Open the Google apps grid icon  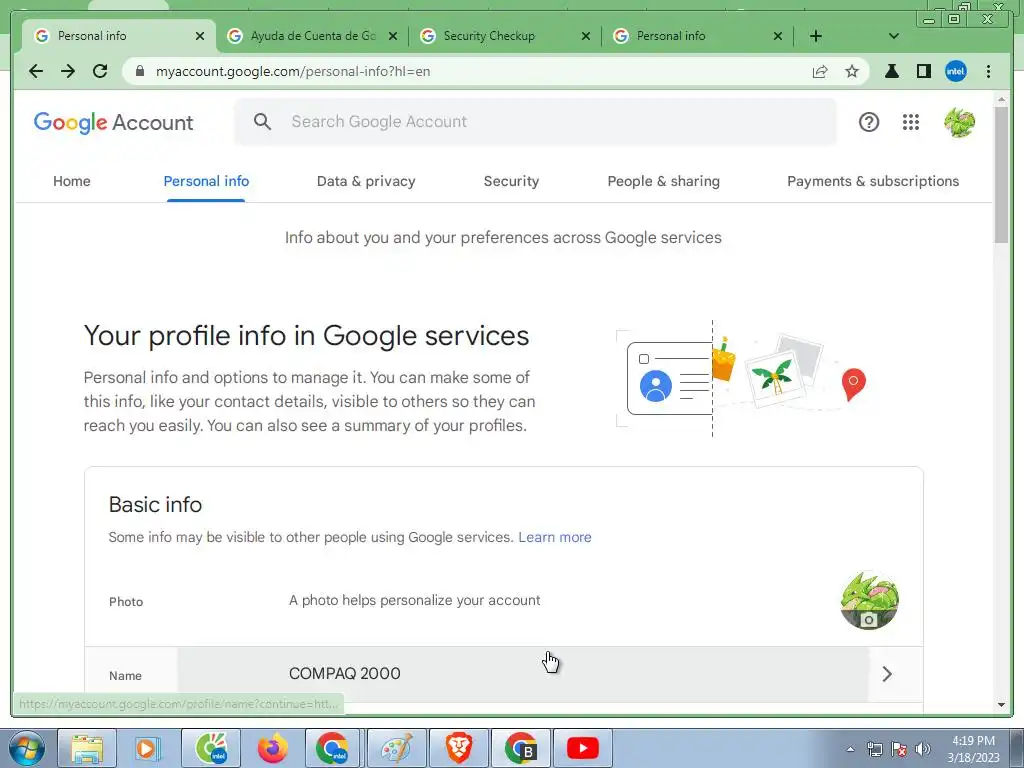coord(910,122)
